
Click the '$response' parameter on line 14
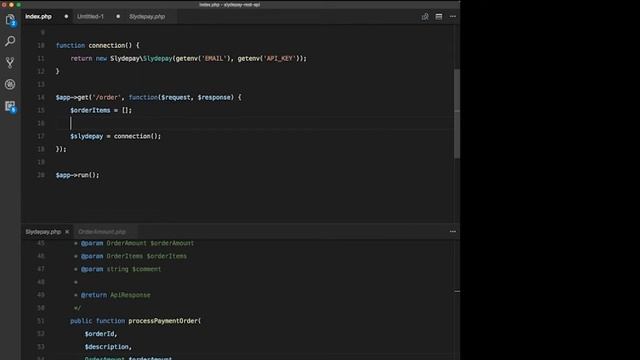[x=214, y=97]
